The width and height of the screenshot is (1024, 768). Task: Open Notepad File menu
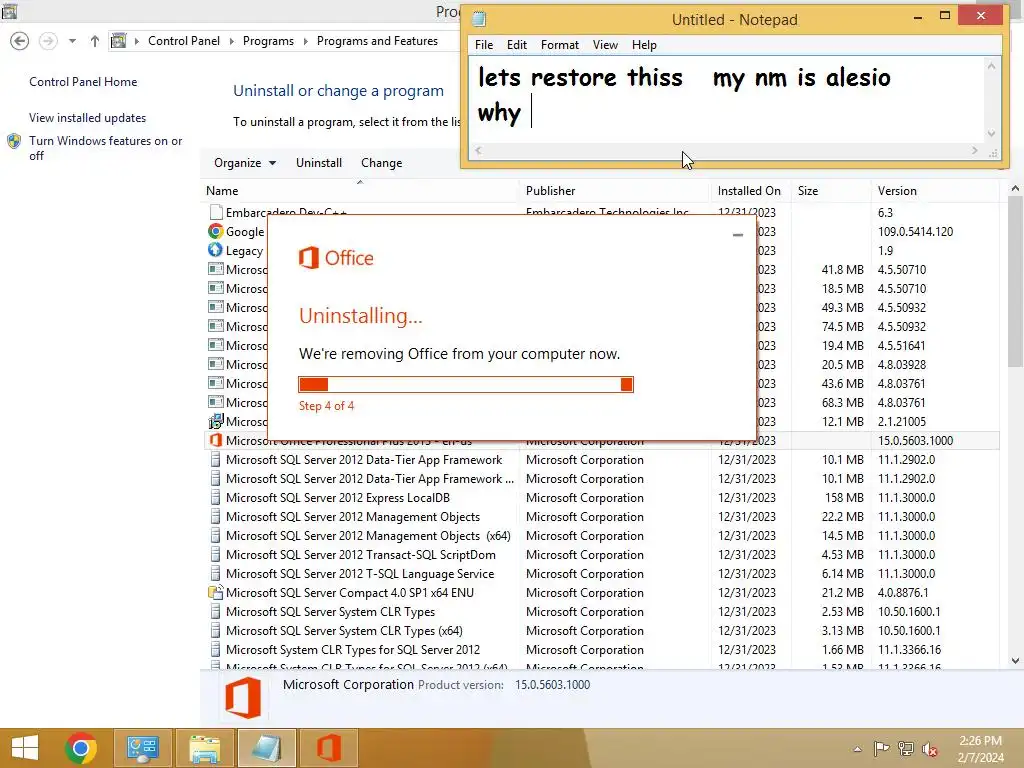point(484,44)
